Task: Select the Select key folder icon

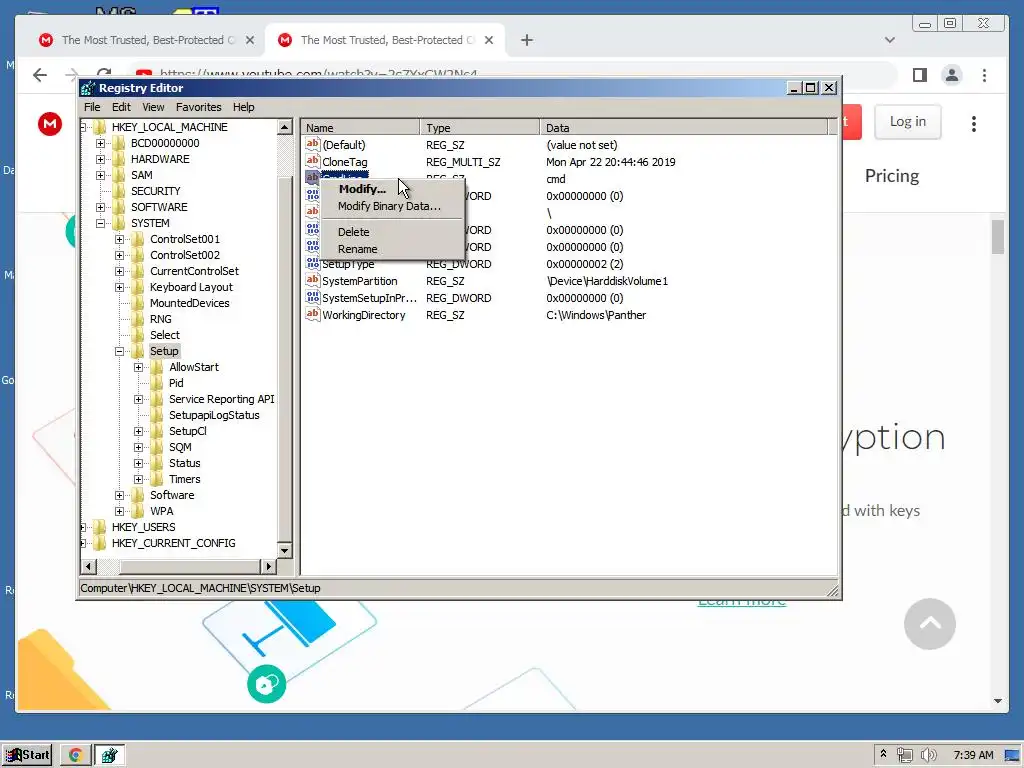Action: click(x=138, y=335)
